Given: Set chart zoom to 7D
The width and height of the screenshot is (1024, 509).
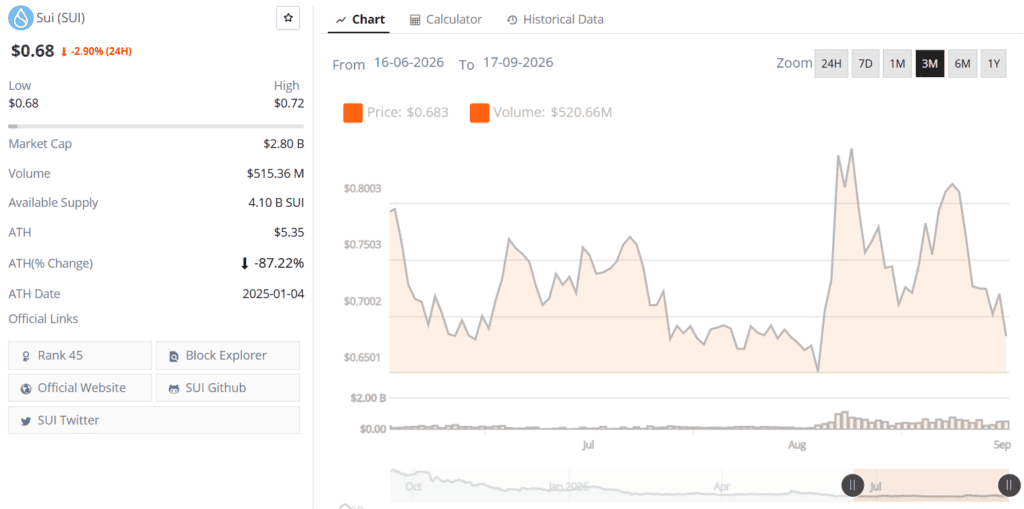Looking at the screenshot, I should coord(865,63).
